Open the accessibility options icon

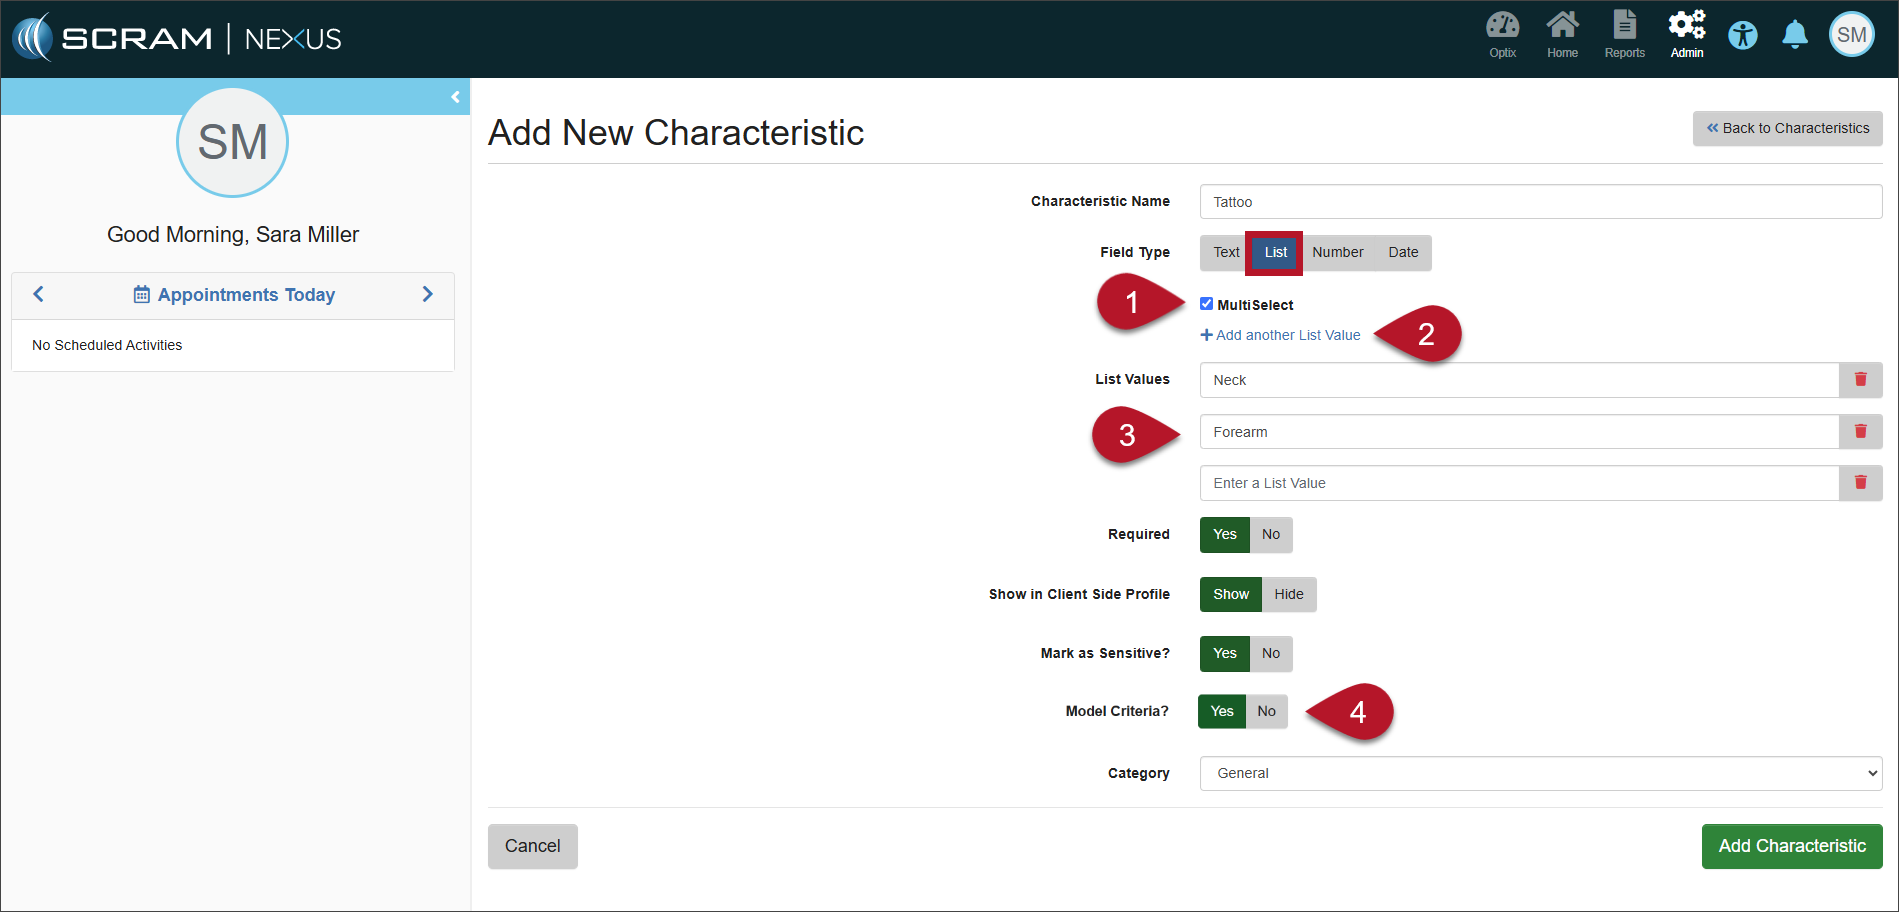(x=1743, y=36)
